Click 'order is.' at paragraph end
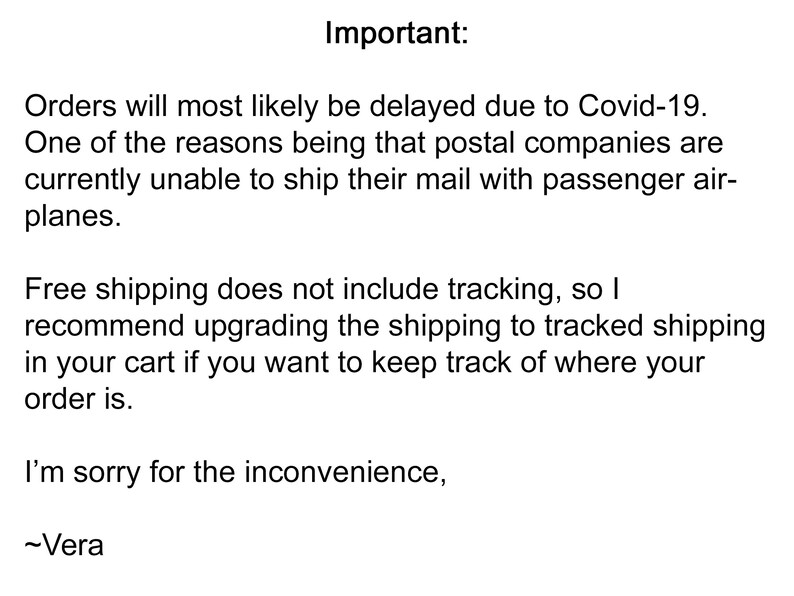The width and height of the screenshot is (794, 596). click(79, 399)
